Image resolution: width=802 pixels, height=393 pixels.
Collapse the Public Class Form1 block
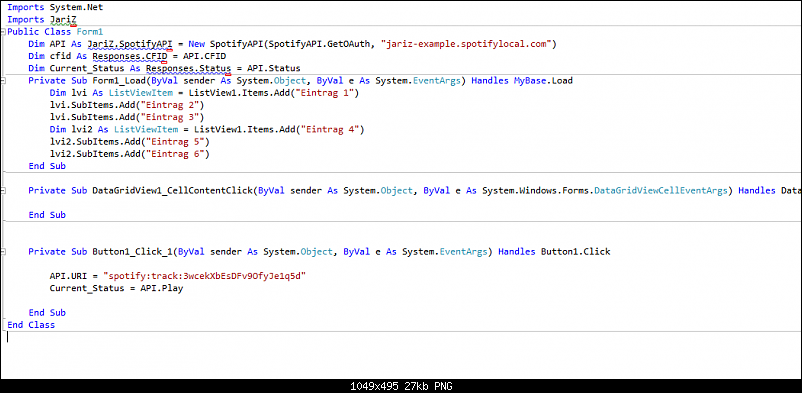(3, 32)
